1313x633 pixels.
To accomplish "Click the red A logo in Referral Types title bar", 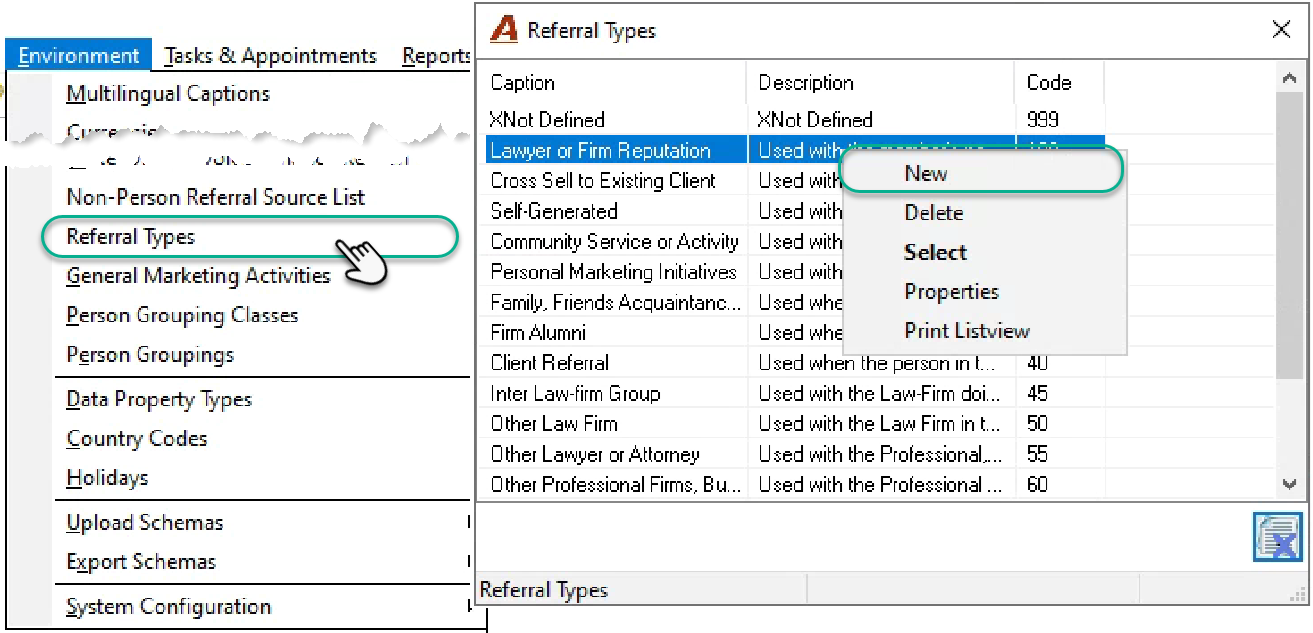I will tap(504, 30).
